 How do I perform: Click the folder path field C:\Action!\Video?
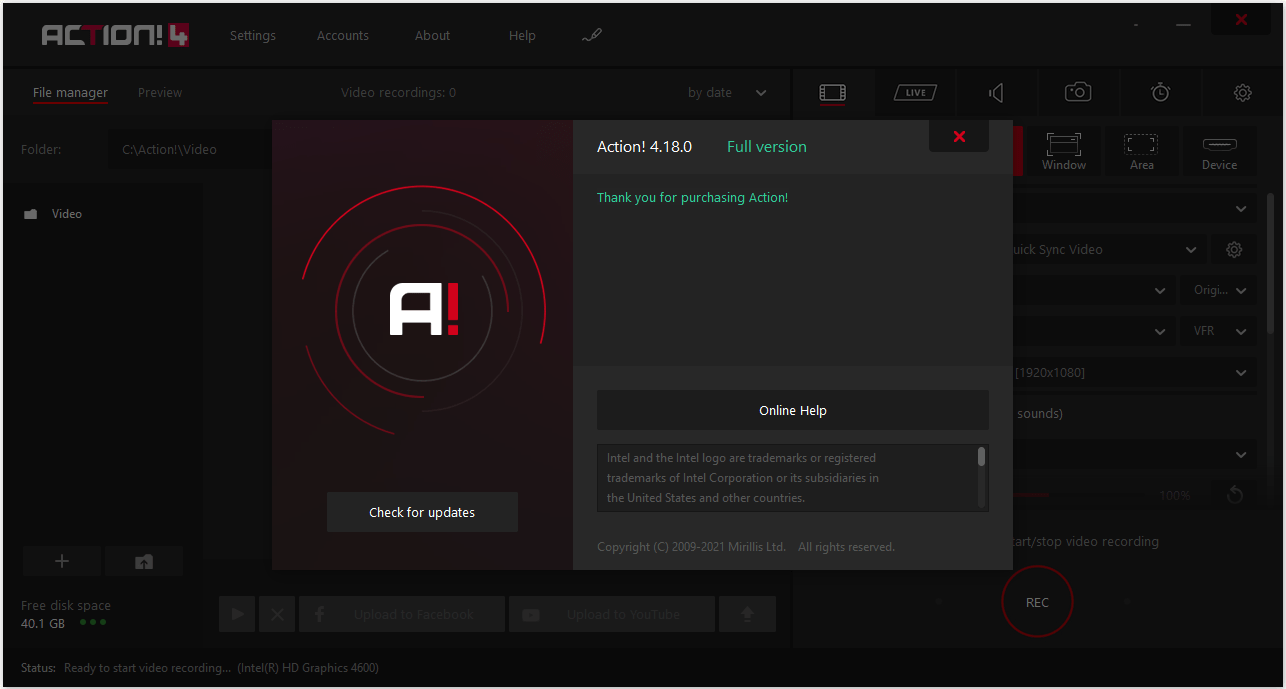tap(190, 149)
